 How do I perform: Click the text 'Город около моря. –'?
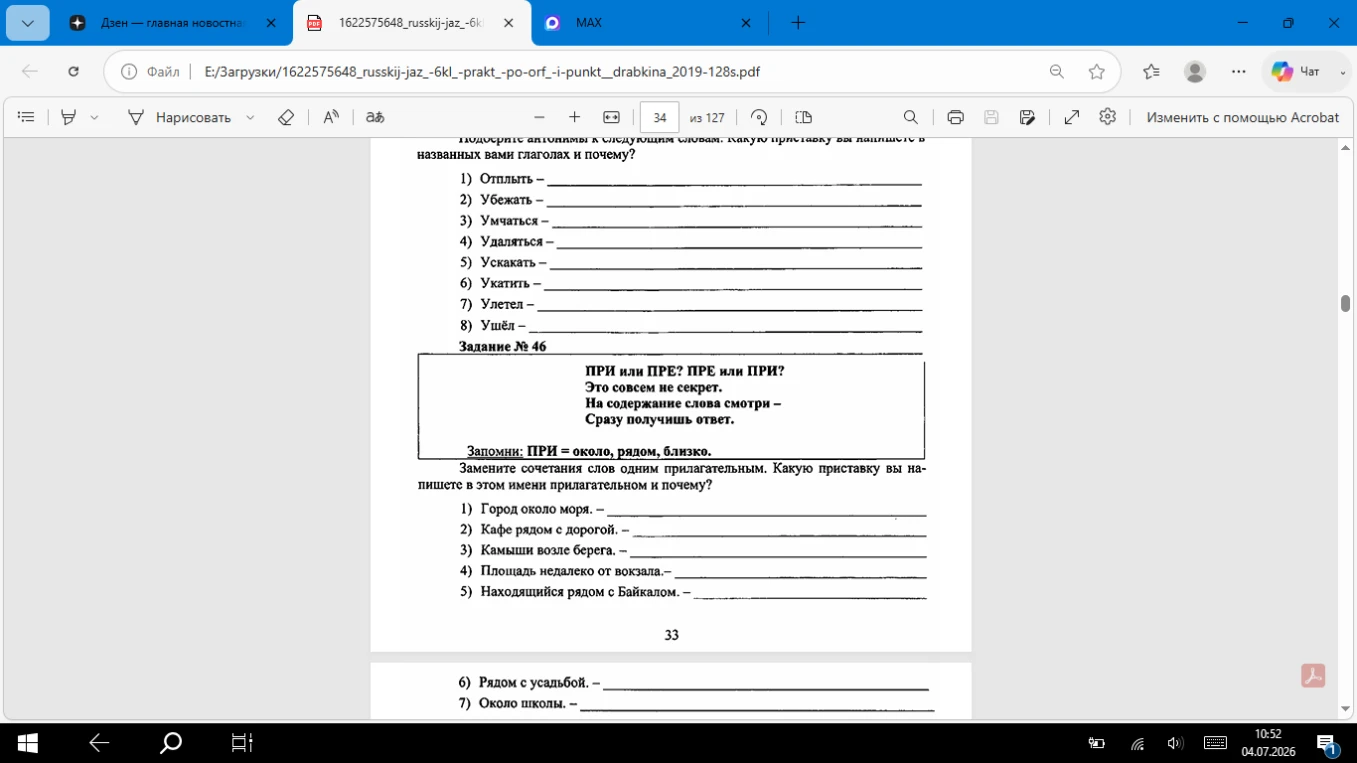click(x=542, y=509)
